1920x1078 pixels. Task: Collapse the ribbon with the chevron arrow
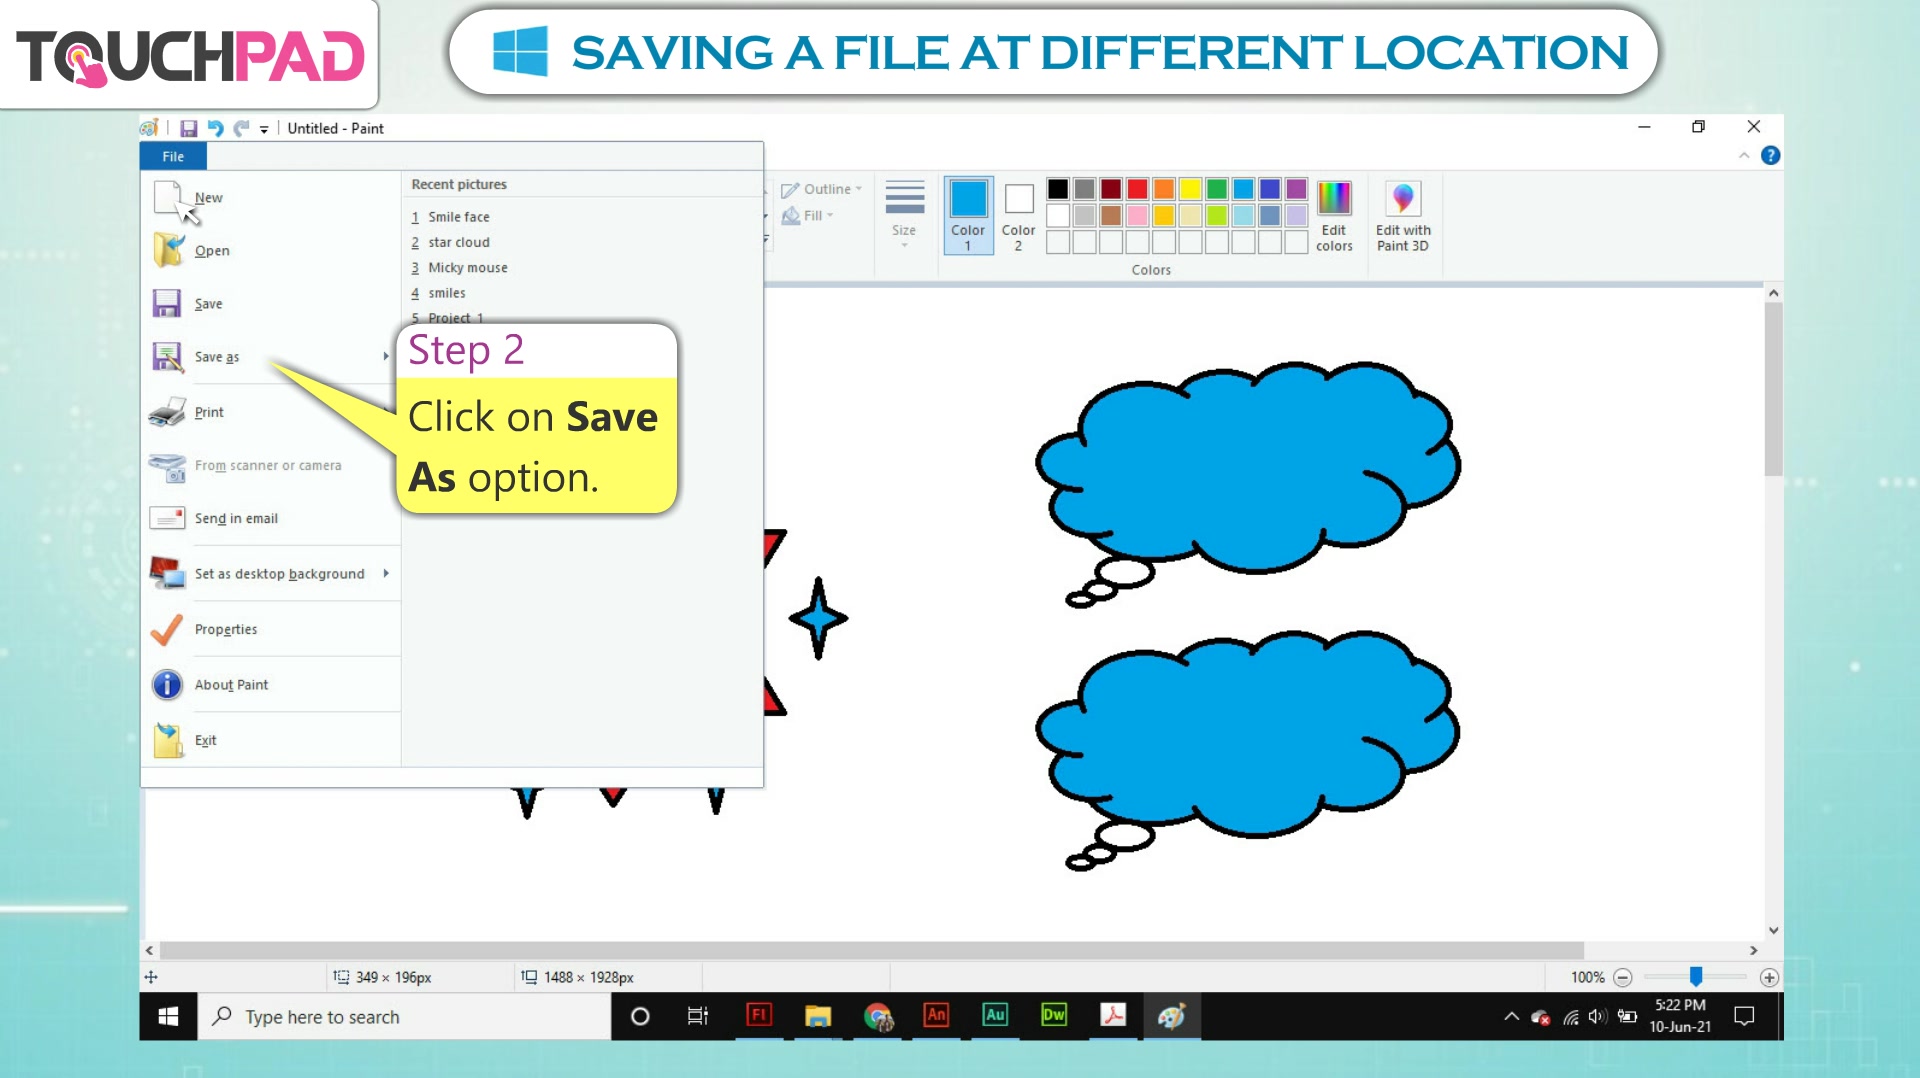(x=1744, y=156)
